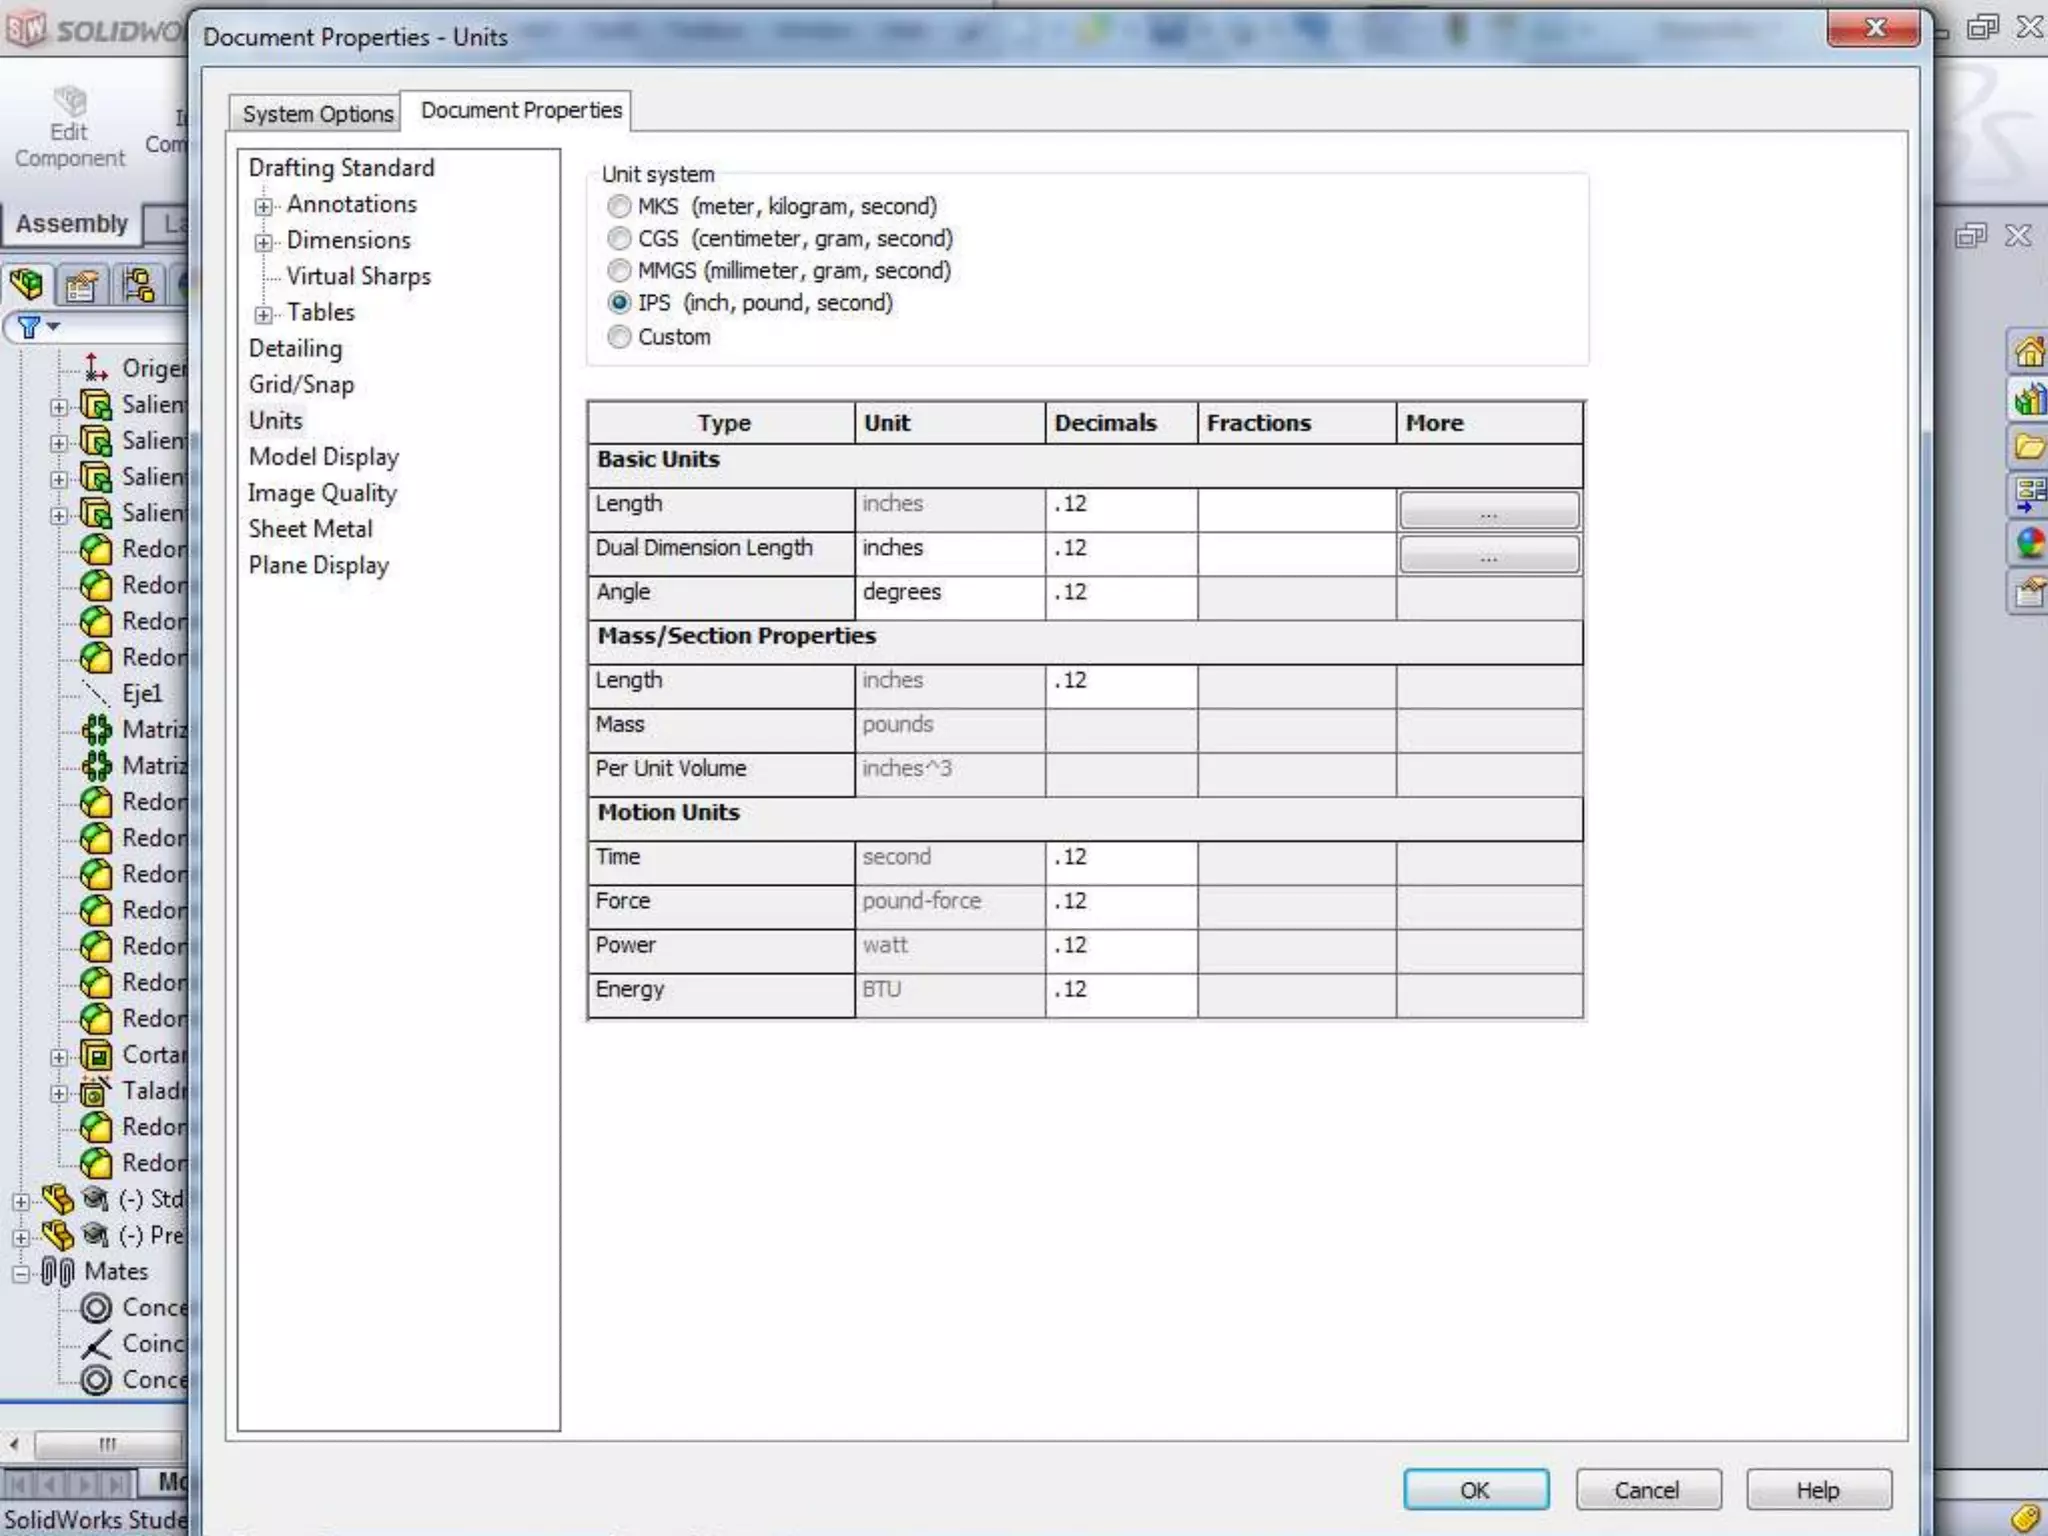Click the Cancel button

tap(1647, 1490)
